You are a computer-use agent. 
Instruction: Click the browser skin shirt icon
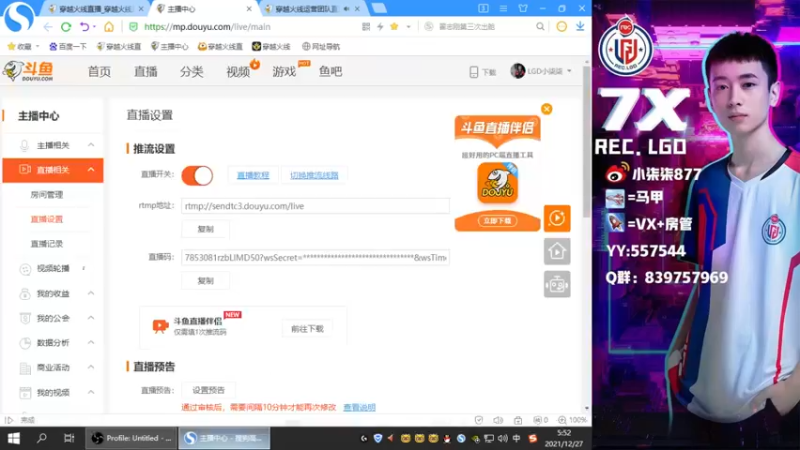(523, 8)
